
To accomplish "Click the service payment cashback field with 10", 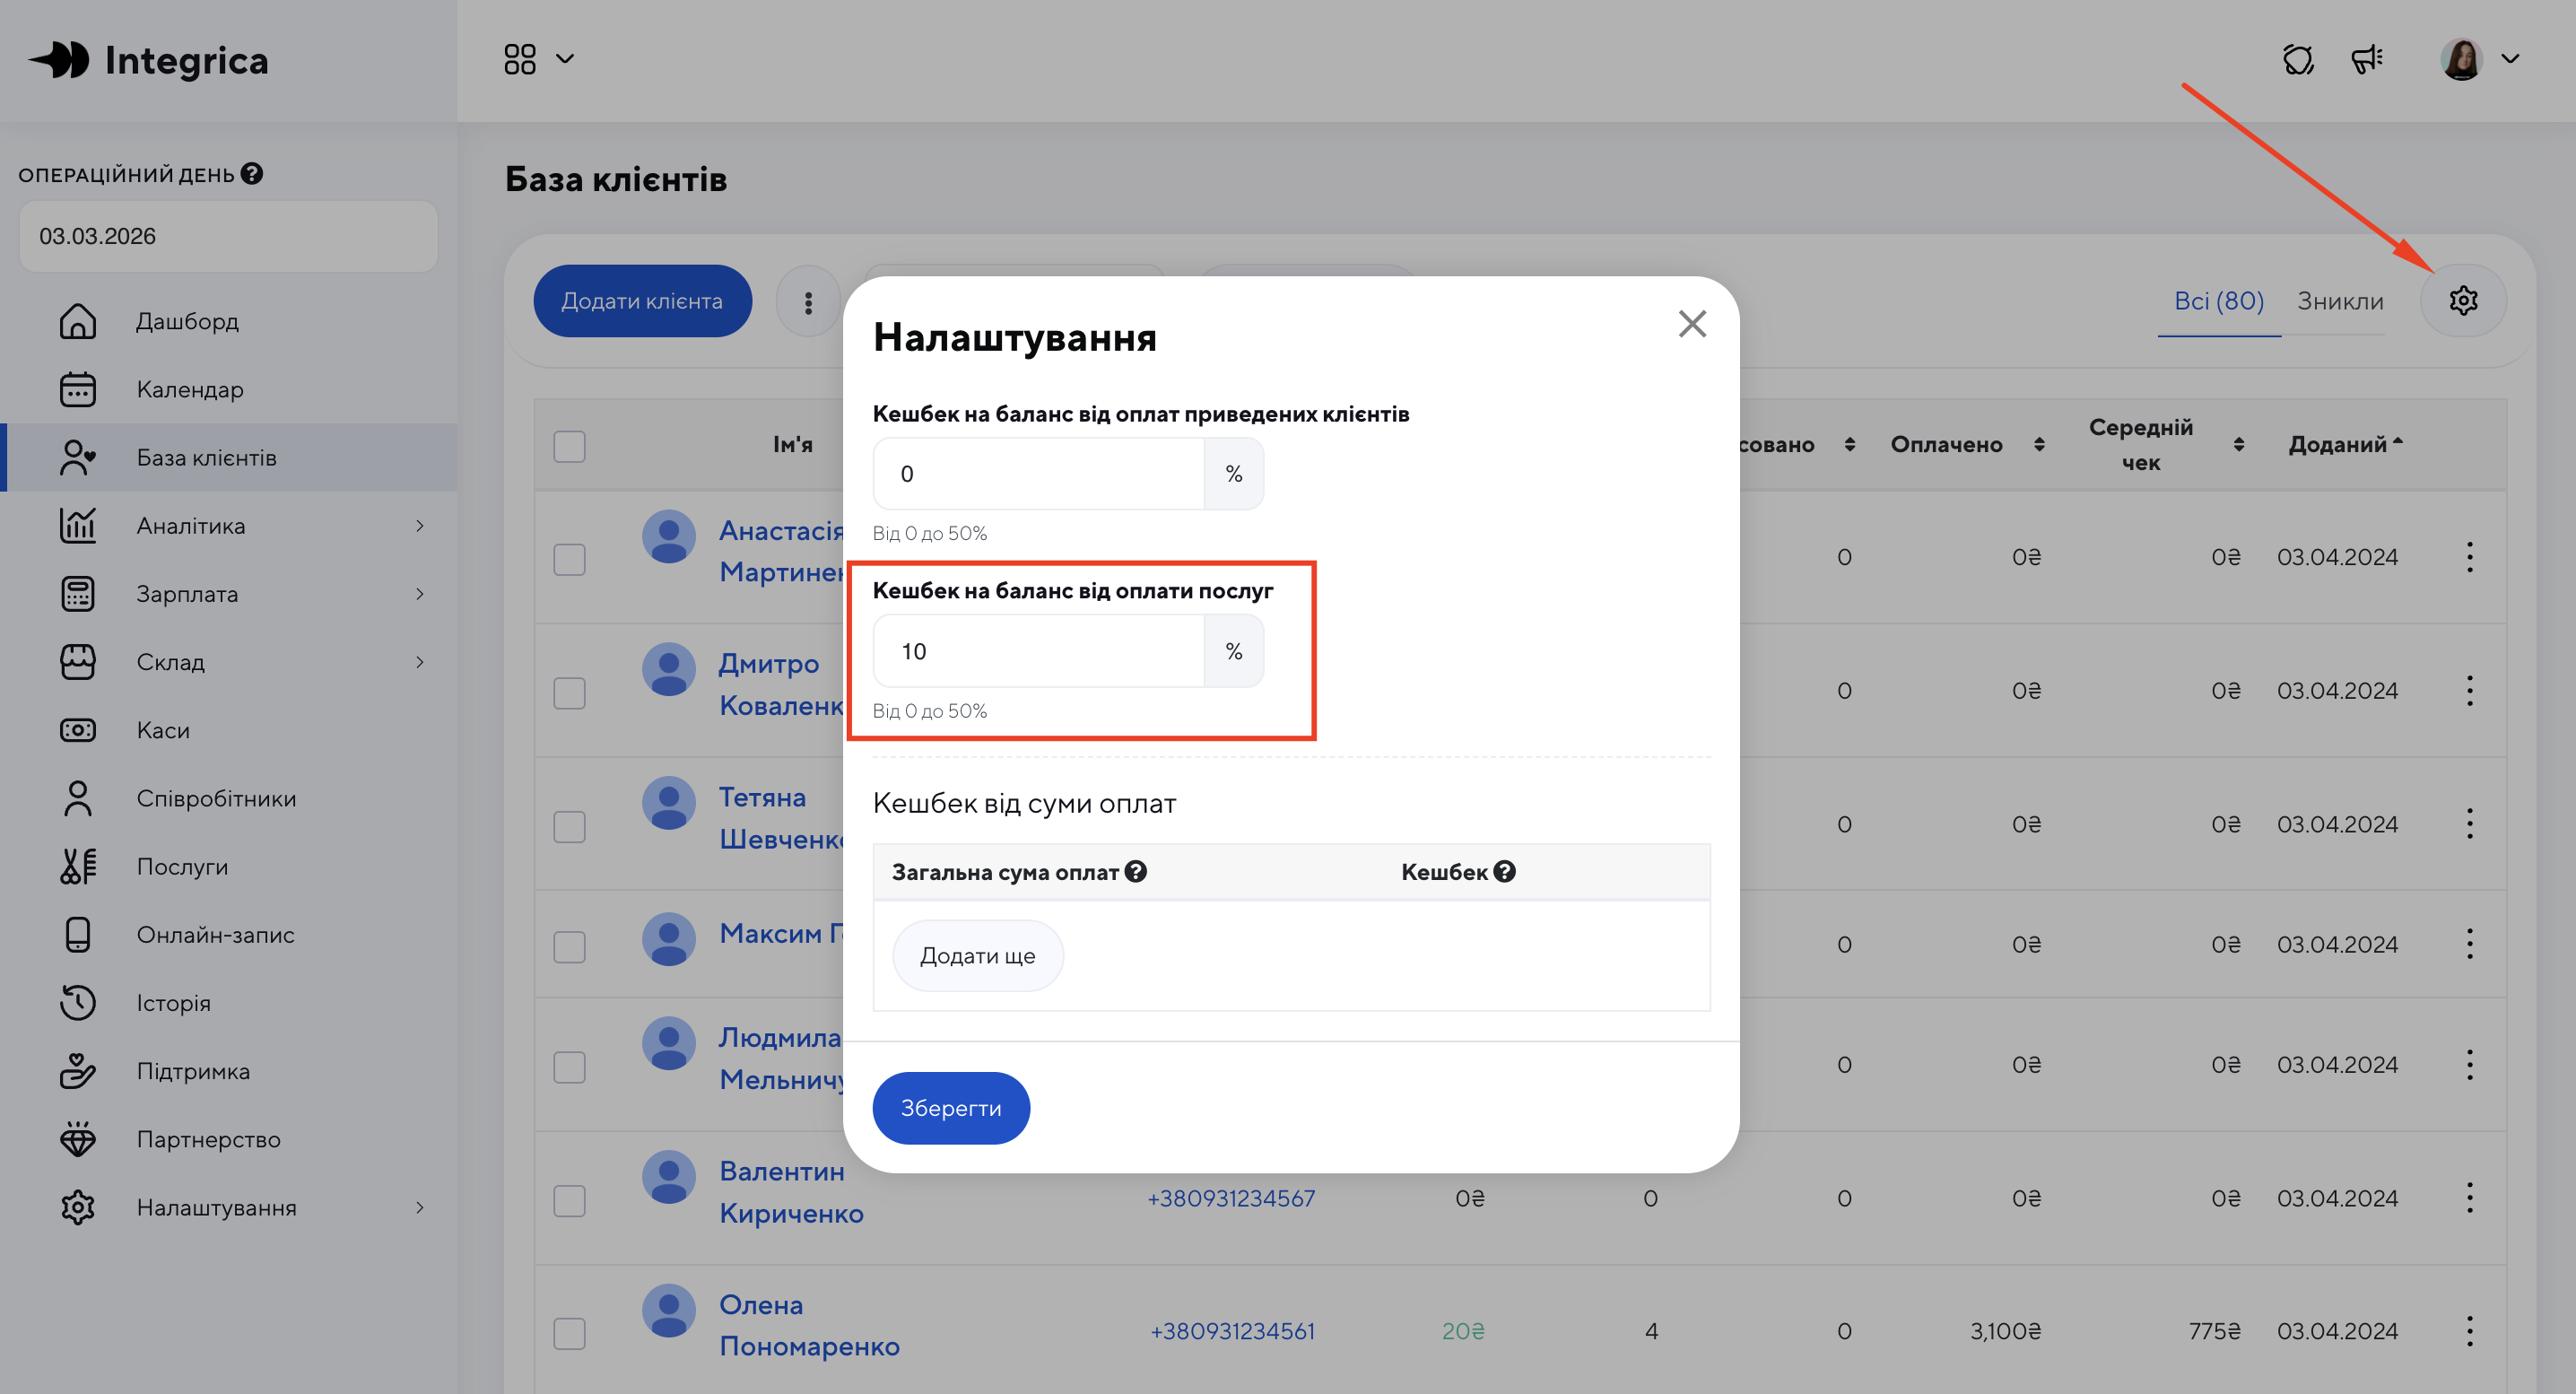I will 1038,652.
